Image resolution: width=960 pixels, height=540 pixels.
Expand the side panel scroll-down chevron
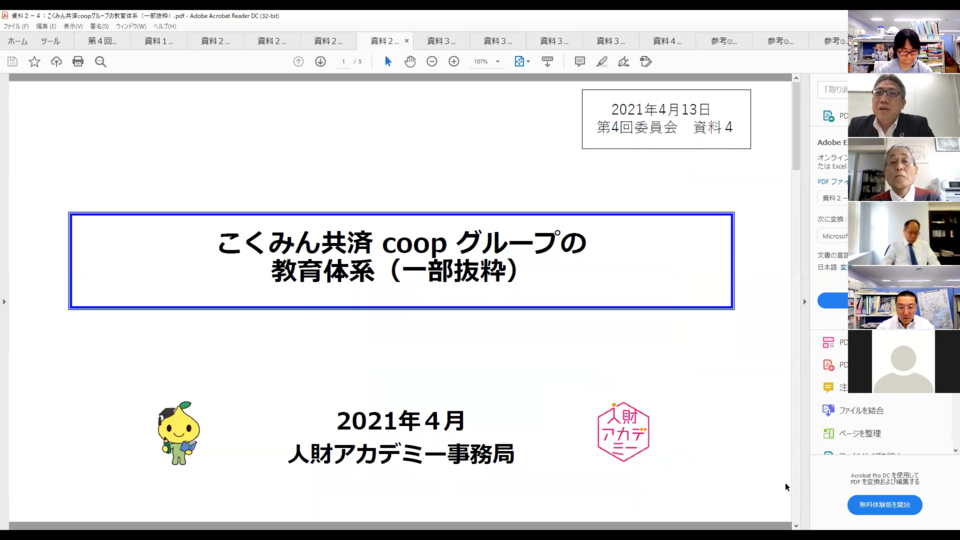click(956, 450)
